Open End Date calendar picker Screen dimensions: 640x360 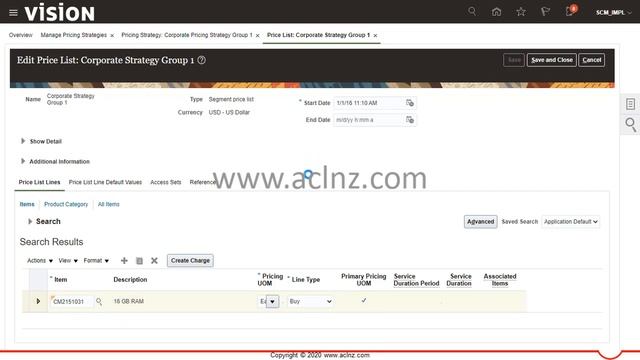coord(410,120)
